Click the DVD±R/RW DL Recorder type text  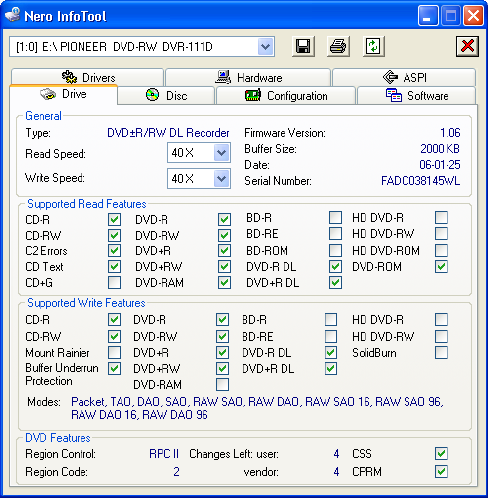click(x=168, y=133)
